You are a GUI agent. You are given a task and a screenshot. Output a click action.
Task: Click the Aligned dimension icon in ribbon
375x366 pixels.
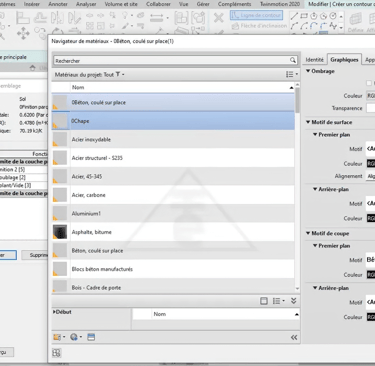click(x=156, y=18)
